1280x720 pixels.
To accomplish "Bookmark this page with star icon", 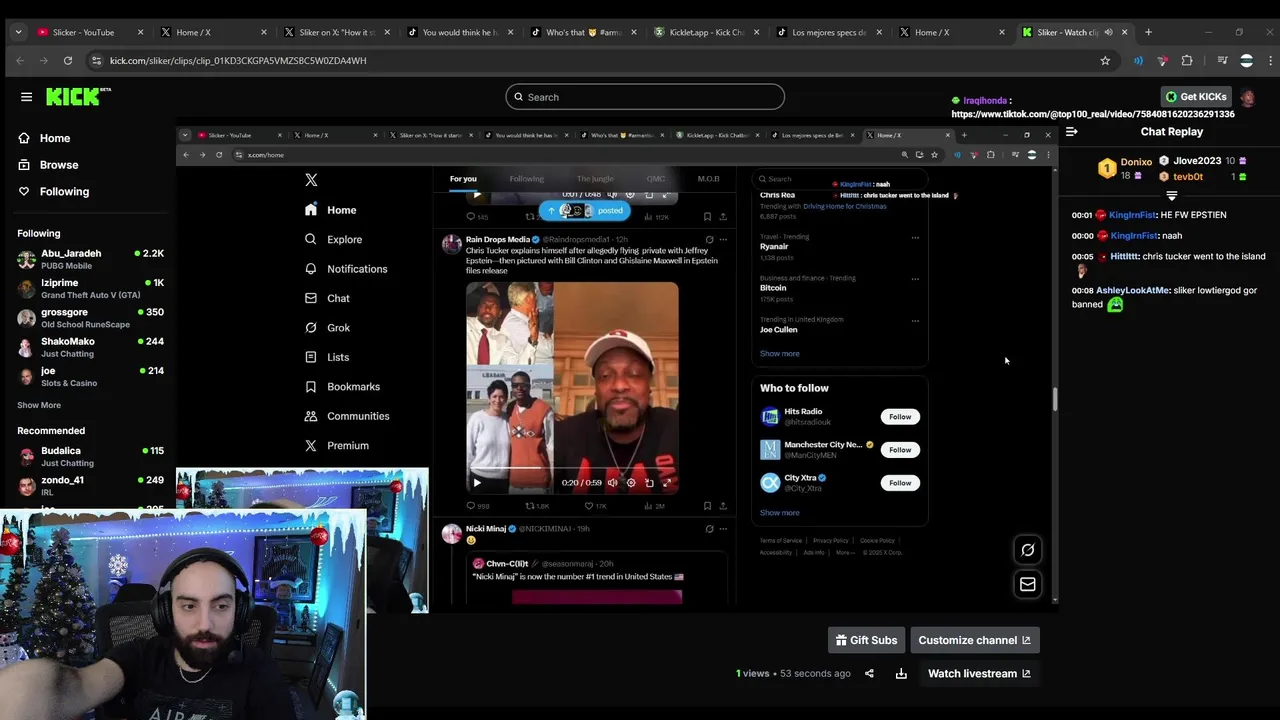I will [x=1105, y=60].
